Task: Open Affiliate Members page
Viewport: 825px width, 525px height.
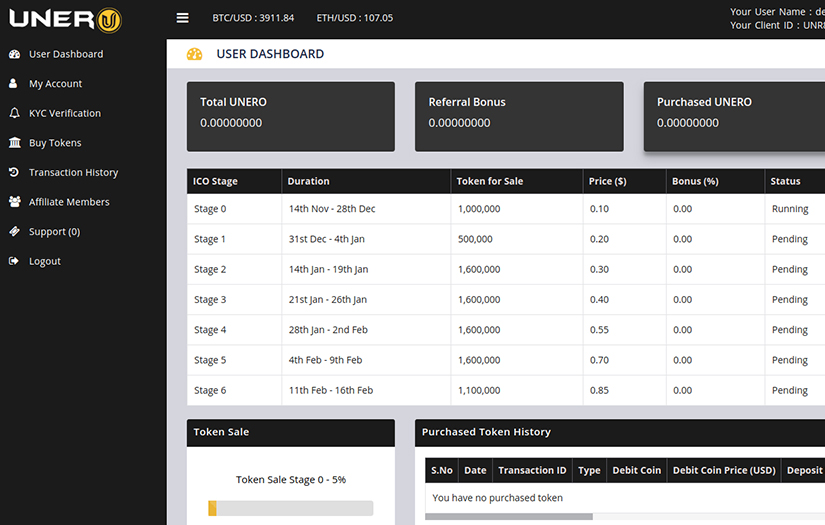Action: [x=69, y=202]
